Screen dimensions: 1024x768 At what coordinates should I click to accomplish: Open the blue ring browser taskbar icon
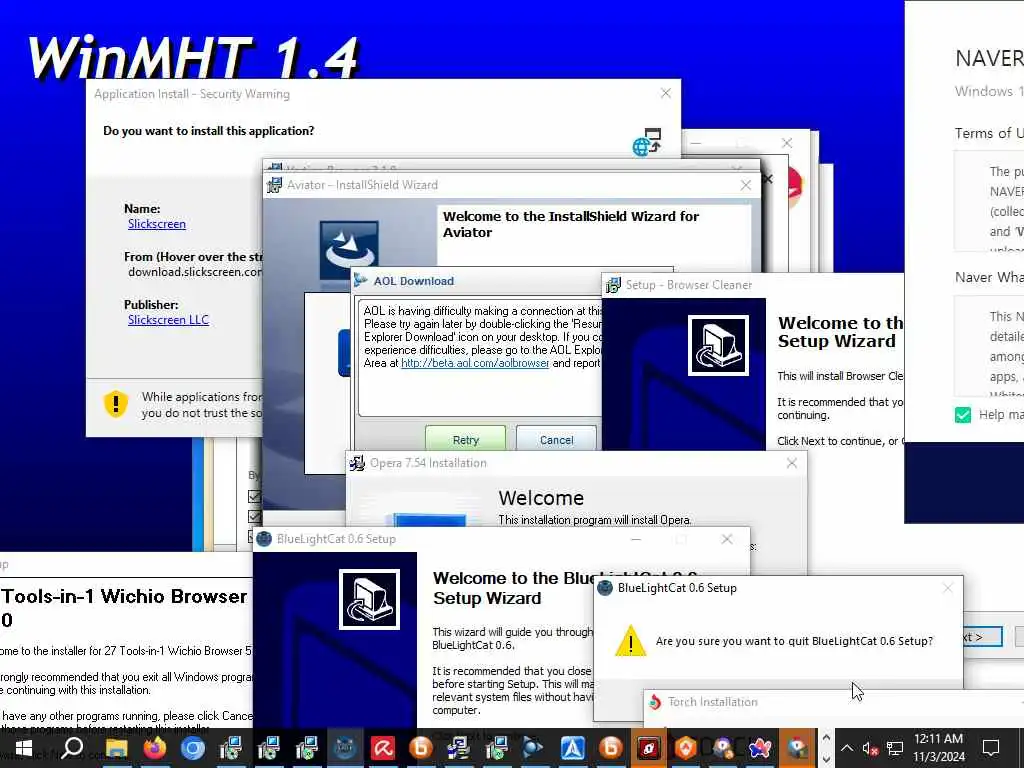click(193, 748)
